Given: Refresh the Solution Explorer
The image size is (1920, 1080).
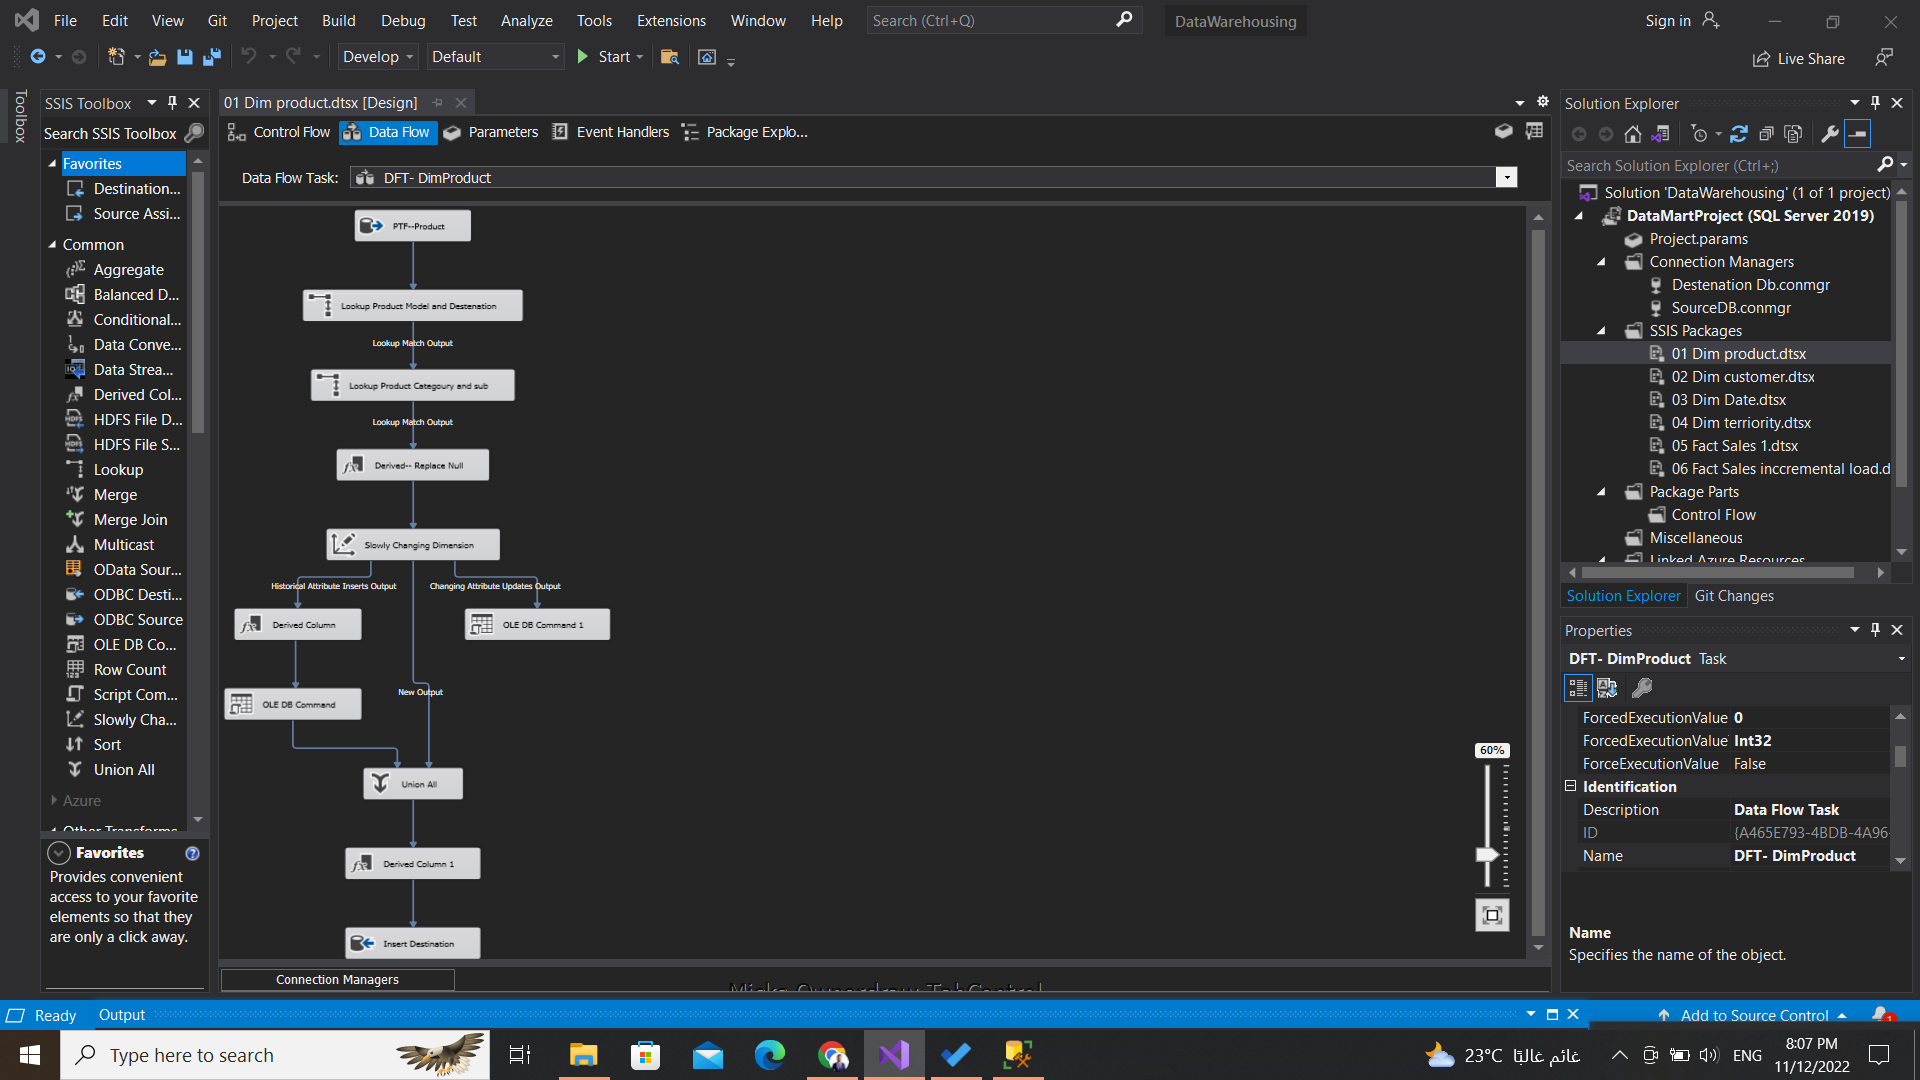Looking at the screenshot, I should click(1740, 133).
